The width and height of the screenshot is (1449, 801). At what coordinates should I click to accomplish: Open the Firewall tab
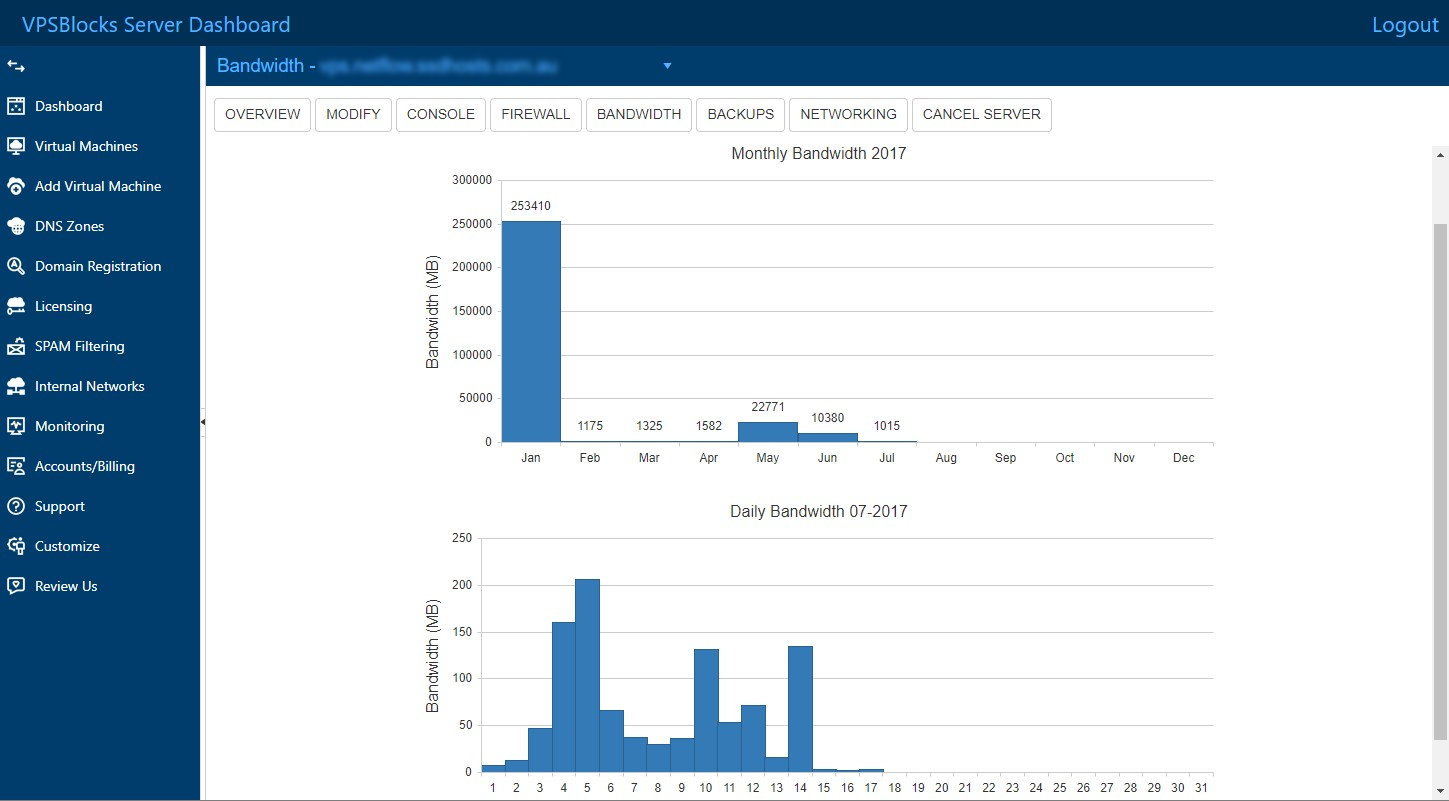[536, 114]
